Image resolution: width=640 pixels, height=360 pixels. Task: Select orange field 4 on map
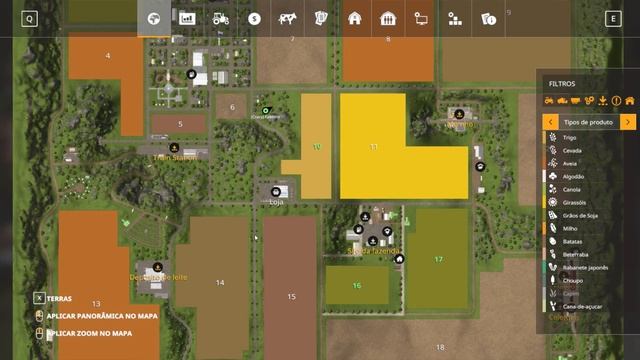(x=108, y=56)
